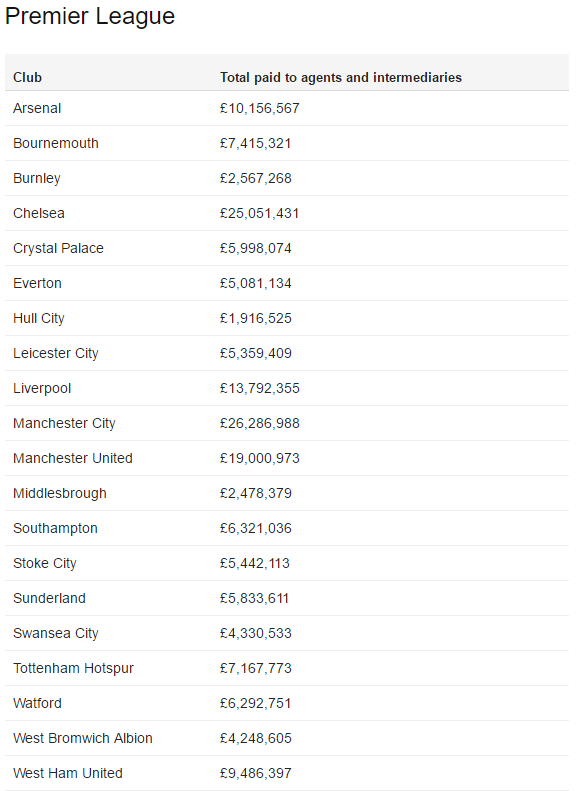The image size is (580, 791).
Task: Select the Tottenham Hotspur club name
Action: click(x=73, y=668)
